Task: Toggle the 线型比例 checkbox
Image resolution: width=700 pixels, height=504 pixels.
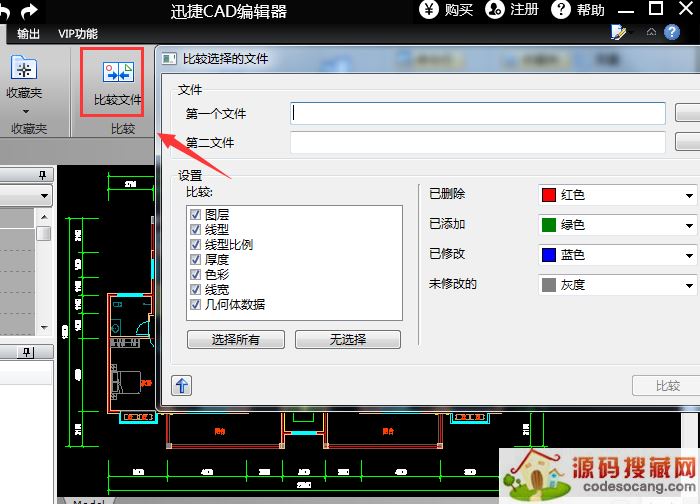Action: pyautogui.click(x=195, y=245)
